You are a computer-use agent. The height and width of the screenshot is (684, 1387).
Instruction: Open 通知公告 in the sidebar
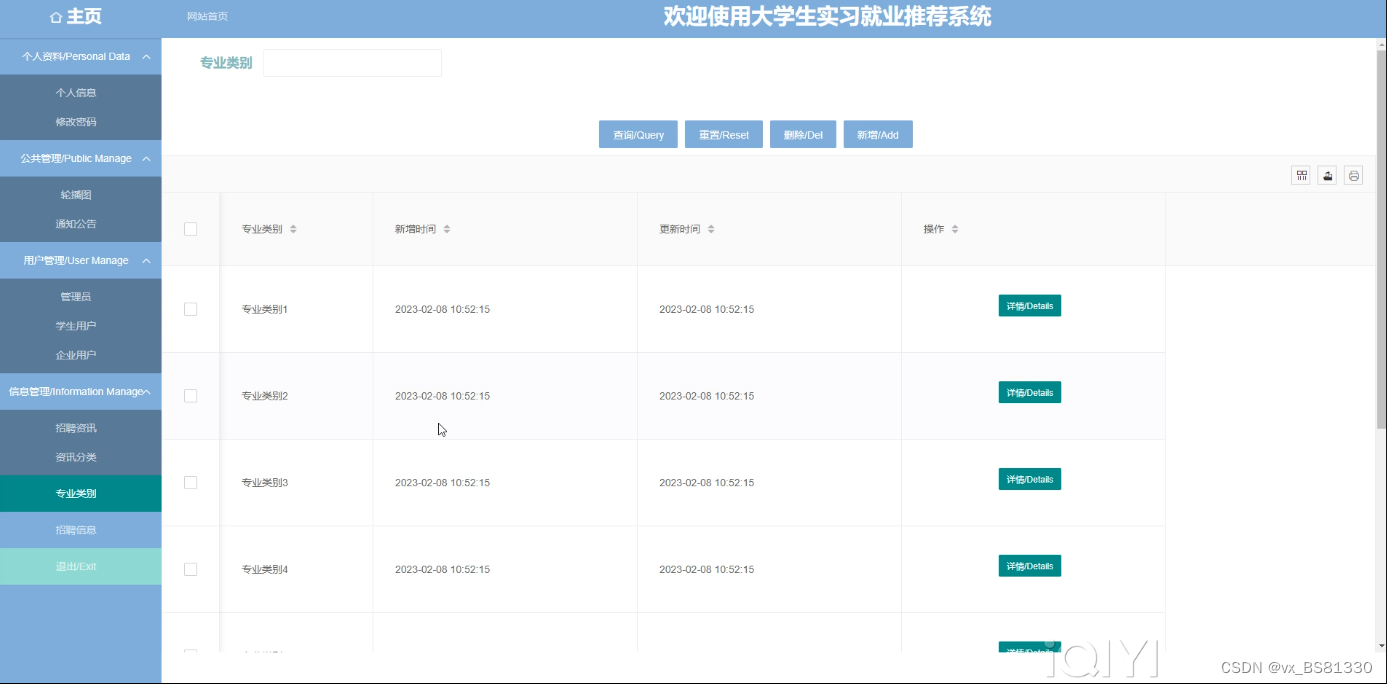pyautogui.click(x=76, y=224)
